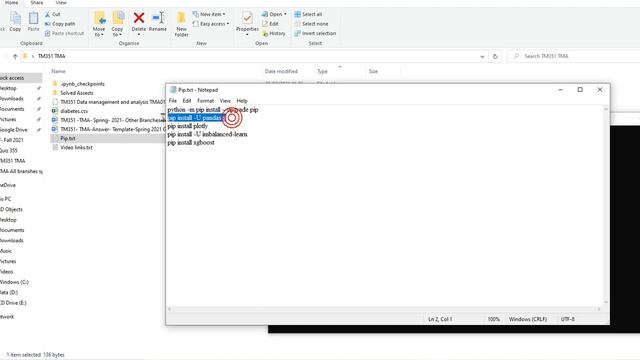Image resolution: width=640 pixels, height=360 pixels.
Task: Open Music in navigation pane
Action: pyautogui.click(x=6, y=251)
